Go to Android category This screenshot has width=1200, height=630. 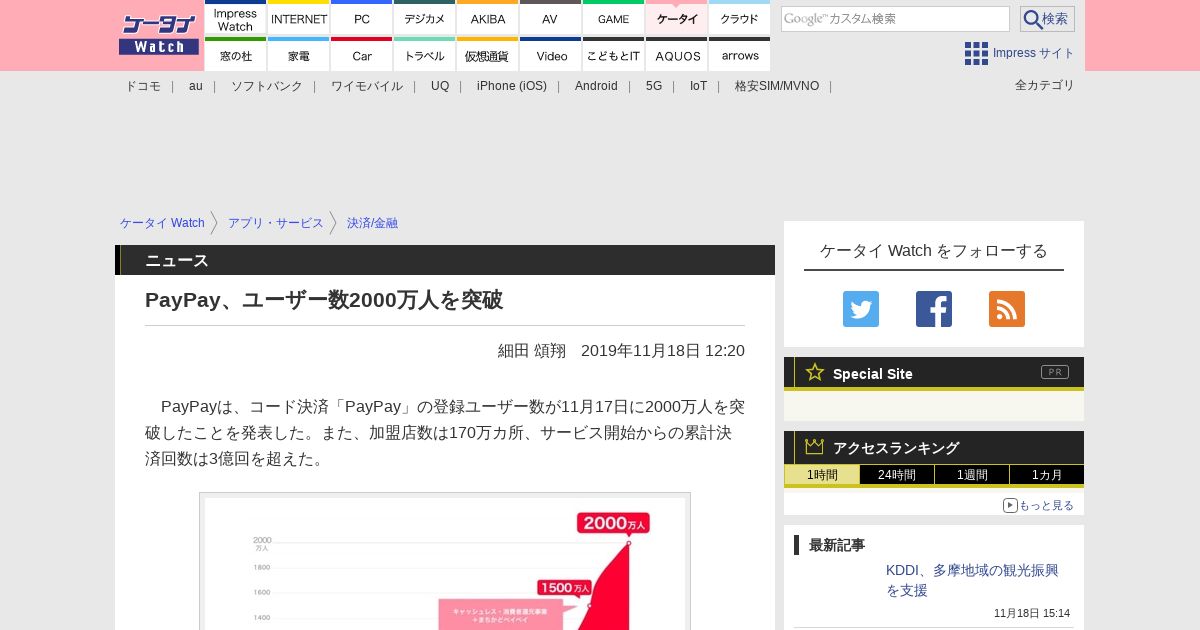point(596,86)
